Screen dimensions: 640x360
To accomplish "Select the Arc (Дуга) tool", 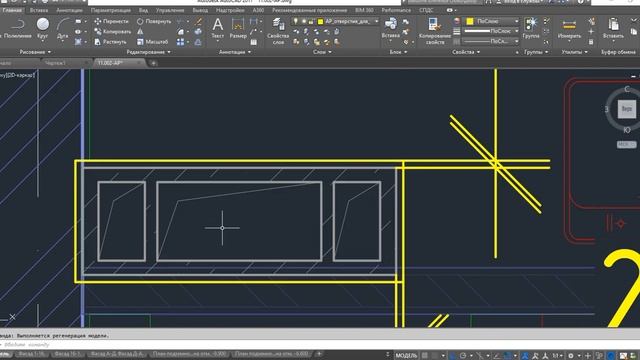I will coord(62,28).
